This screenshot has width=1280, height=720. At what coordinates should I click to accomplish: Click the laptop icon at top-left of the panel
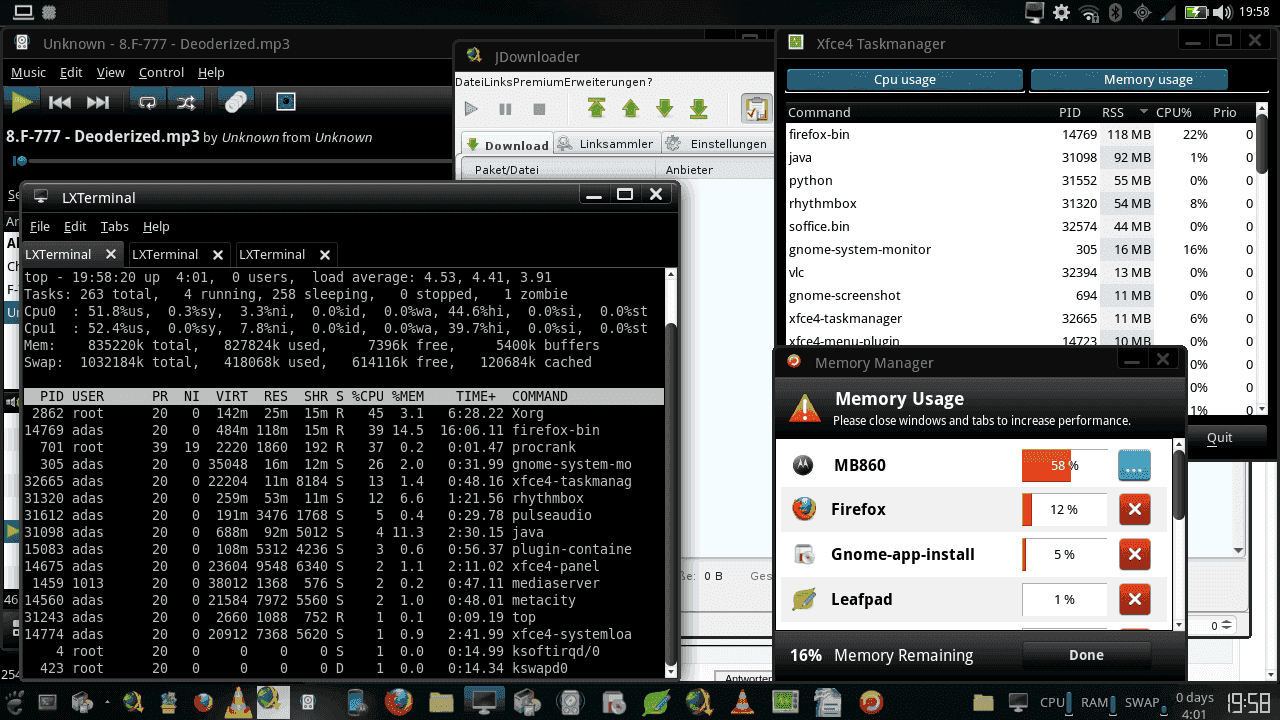[23, 12]
